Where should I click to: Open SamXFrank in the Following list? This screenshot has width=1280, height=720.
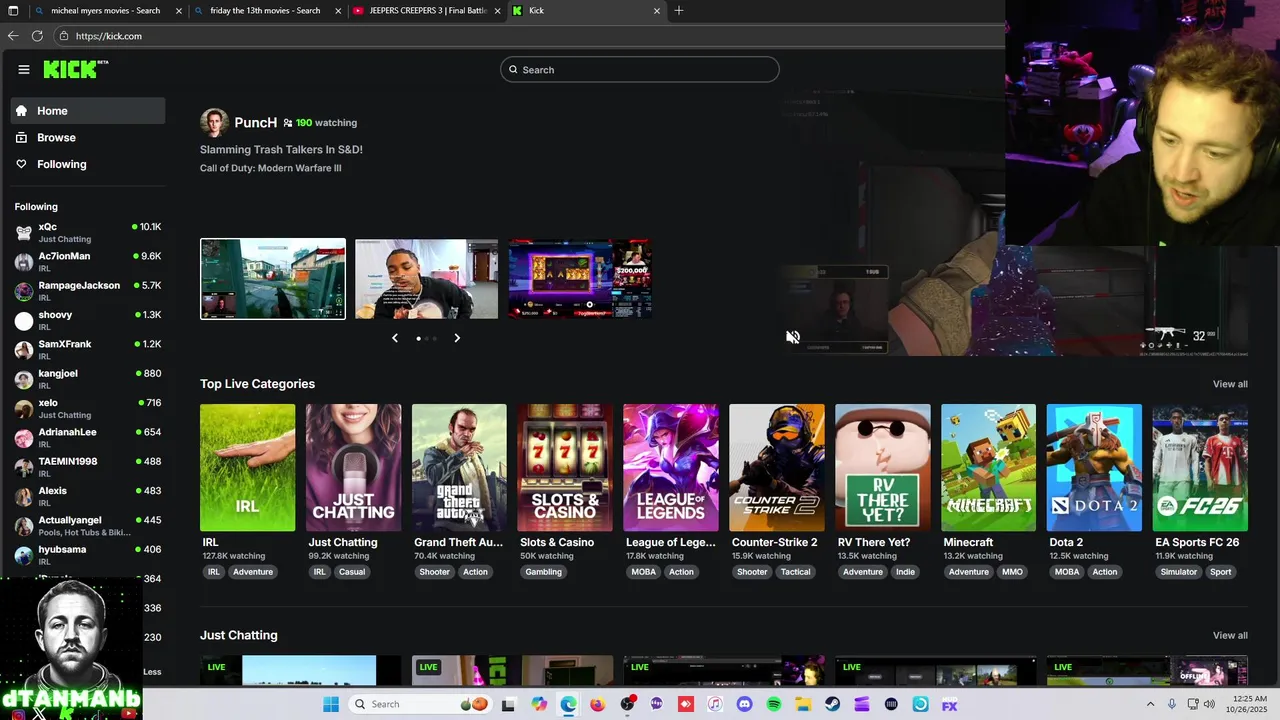pyautogui.click(x=88, y=349)
